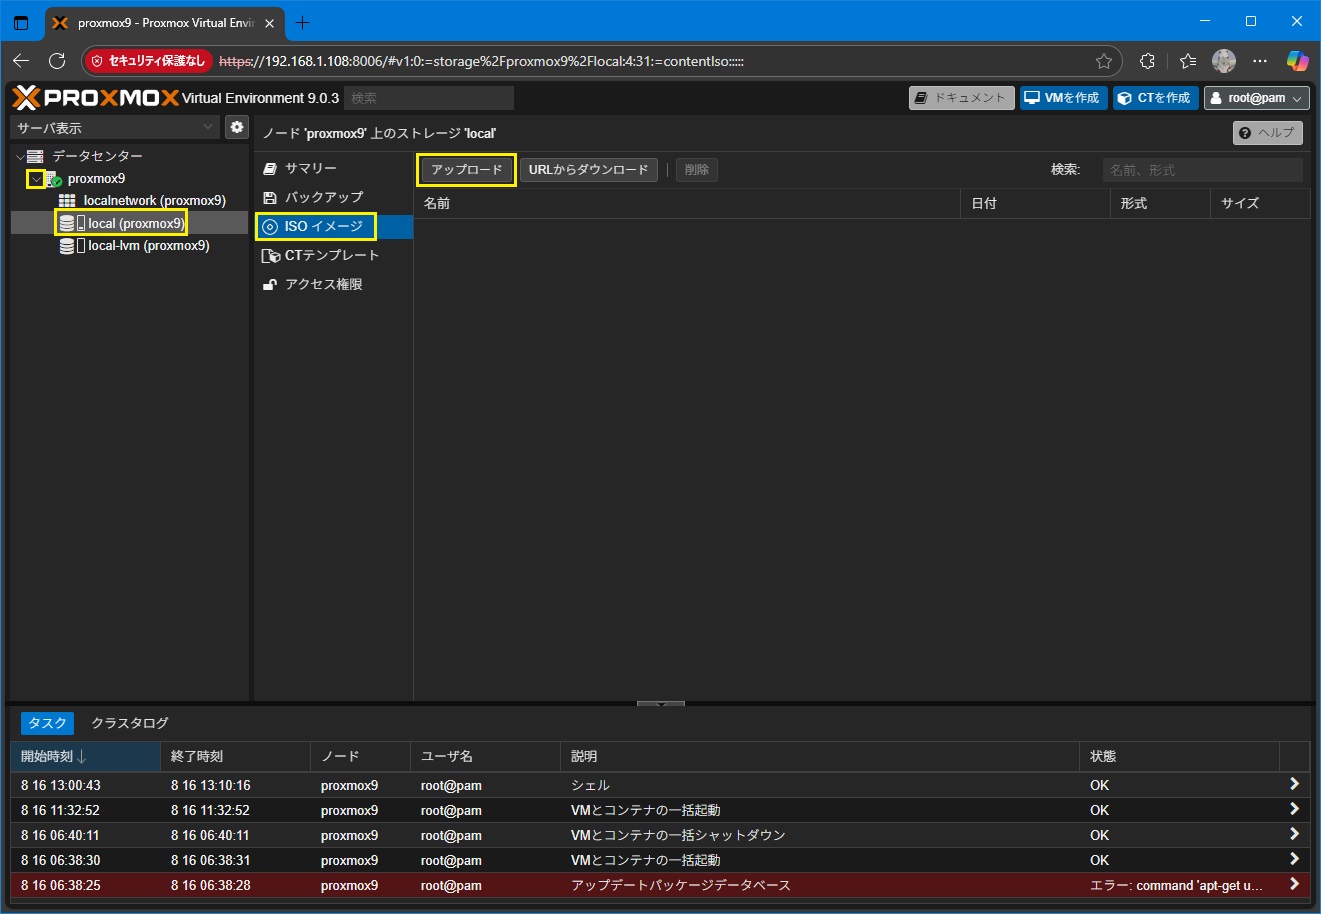Click URLからダウンロード button
The image size is (1321, 914).
click(x=588, y=170)
